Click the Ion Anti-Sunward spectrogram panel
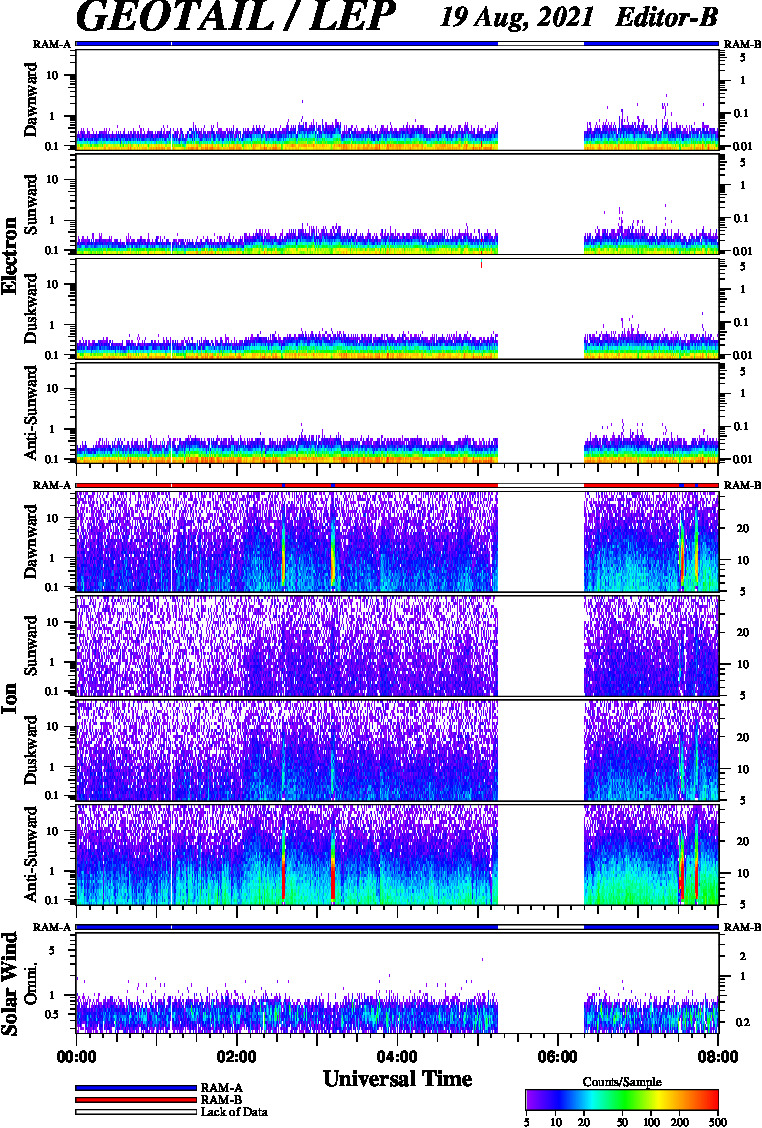Viewport: 762px width, 1128px height. tap(397, 855)
